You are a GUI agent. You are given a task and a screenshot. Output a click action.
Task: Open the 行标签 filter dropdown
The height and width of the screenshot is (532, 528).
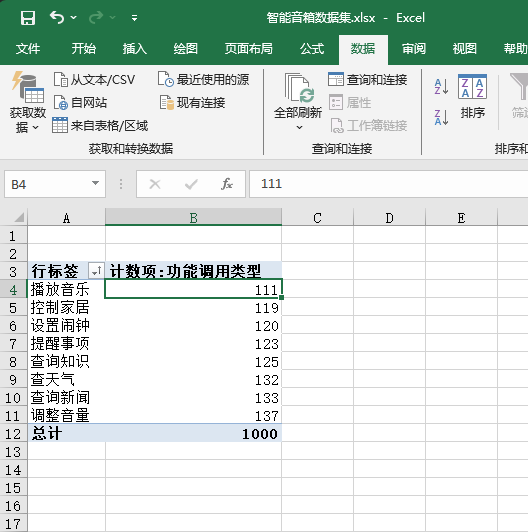pyautogui.click(x=96, y=271)
